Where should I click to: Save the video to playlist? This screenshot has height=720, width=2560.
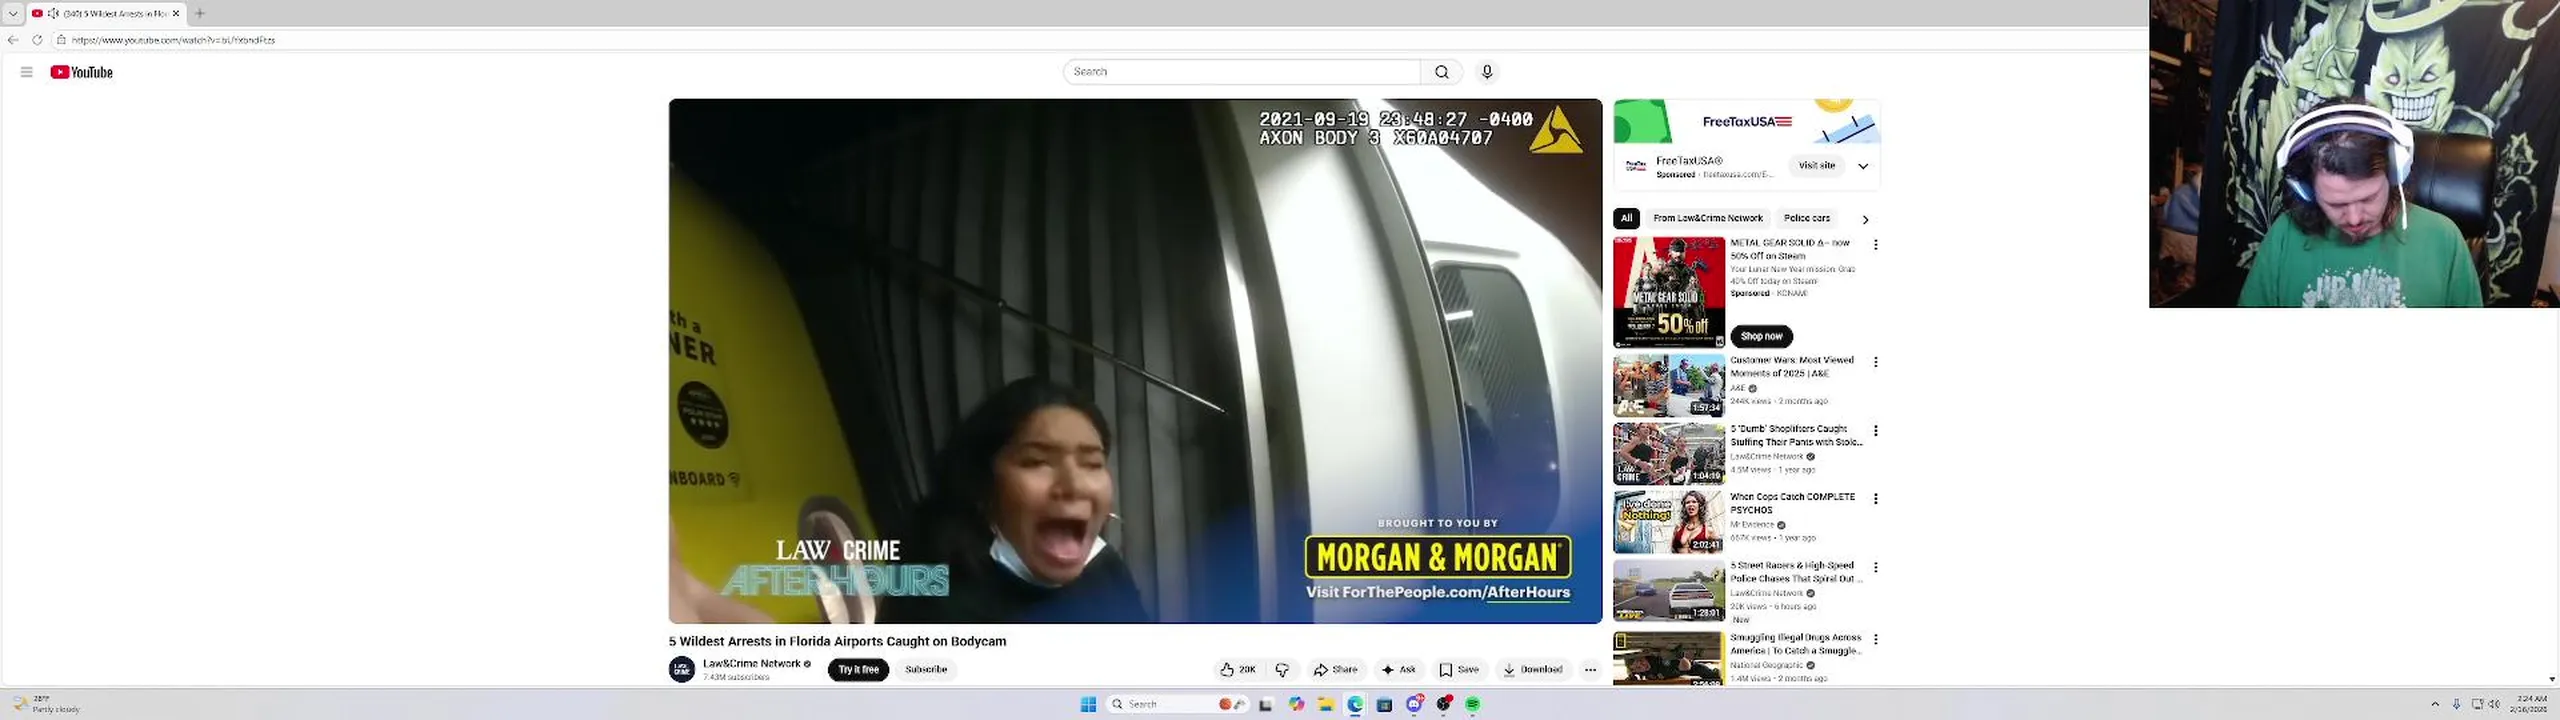click(x=1459, y=670)
